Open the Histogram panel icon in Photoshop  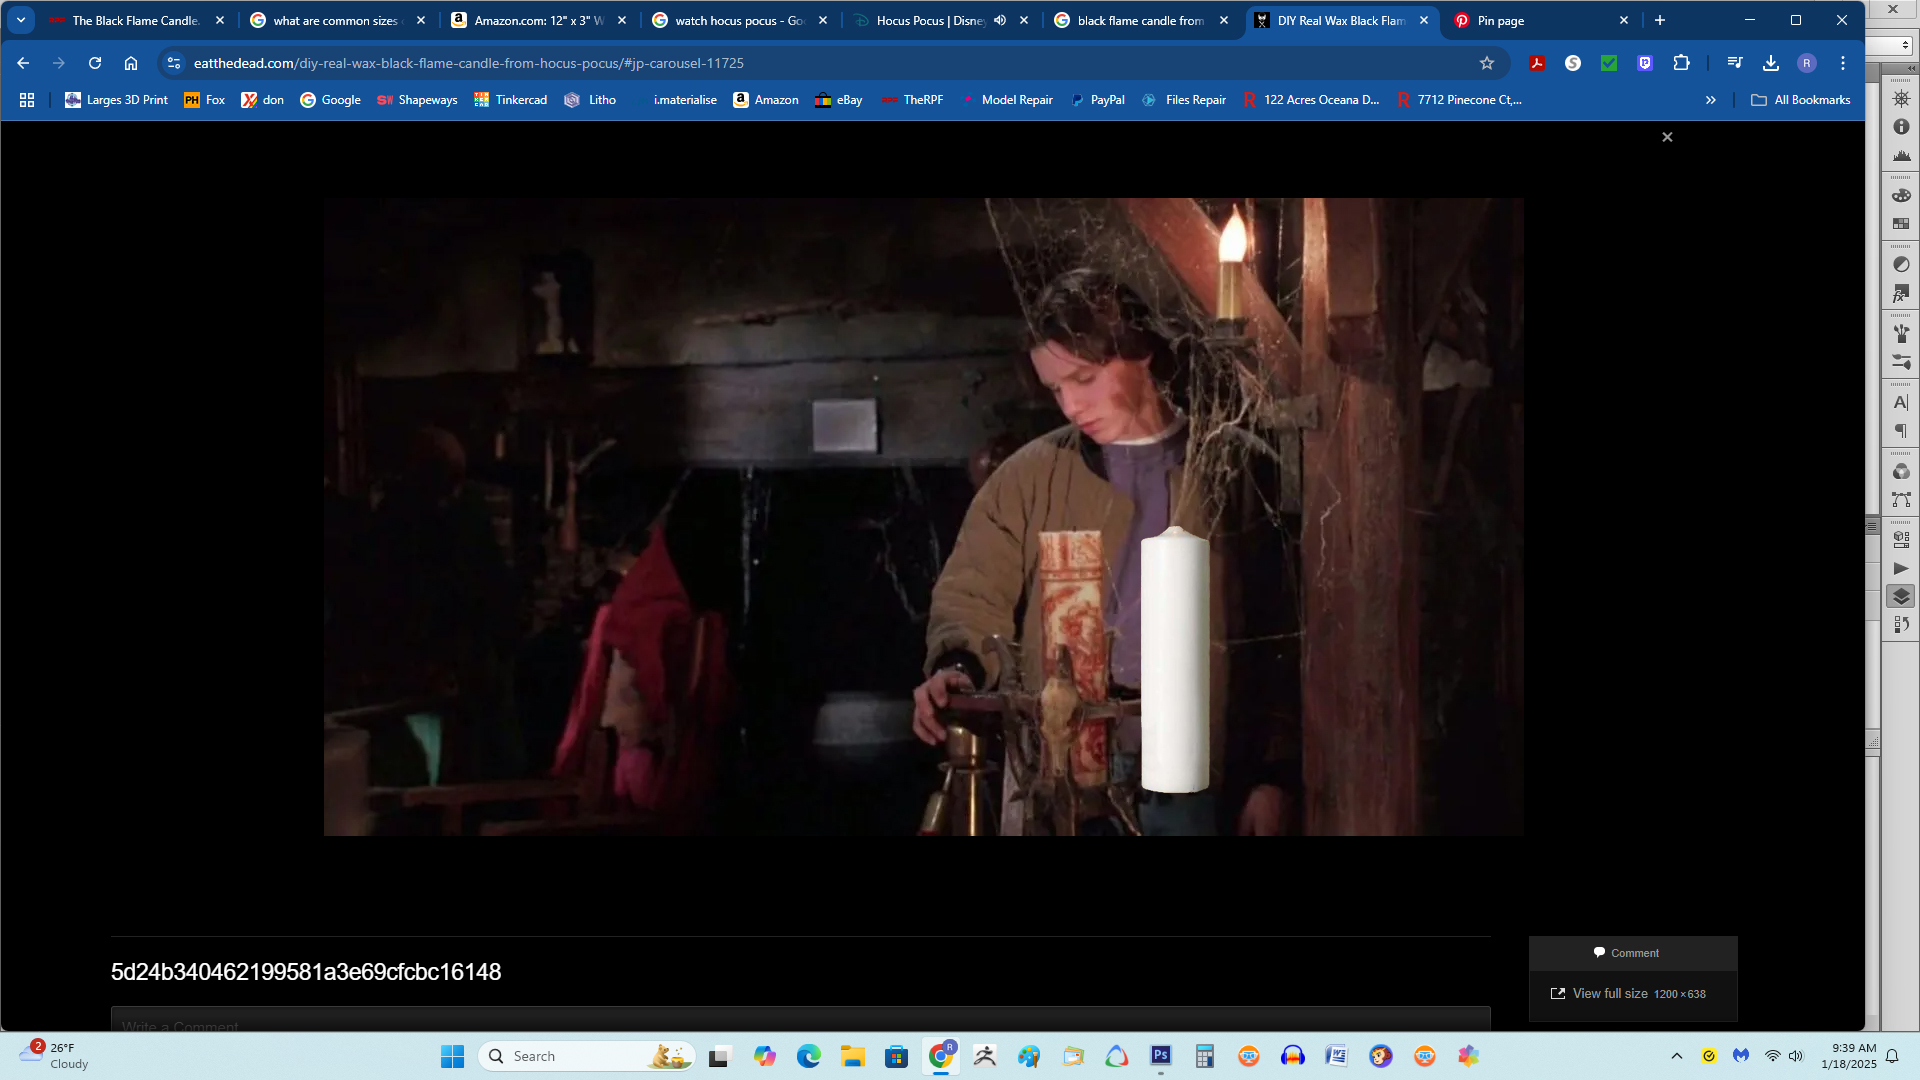click(1901, 156)
